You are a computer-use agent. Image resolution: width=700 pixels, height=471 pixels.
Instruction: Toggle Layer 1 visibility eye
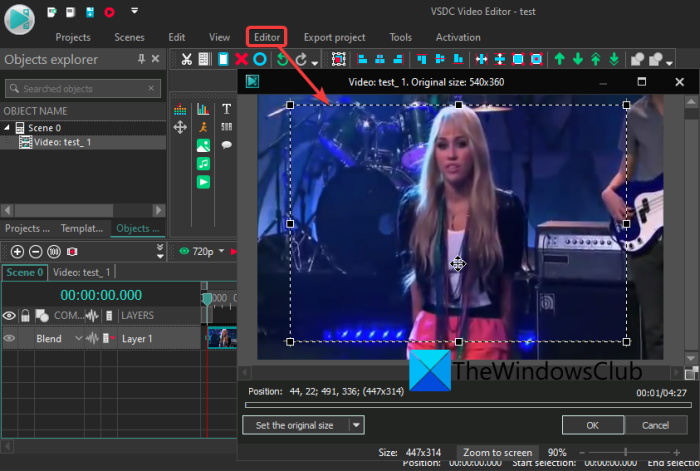pos(10,339)
